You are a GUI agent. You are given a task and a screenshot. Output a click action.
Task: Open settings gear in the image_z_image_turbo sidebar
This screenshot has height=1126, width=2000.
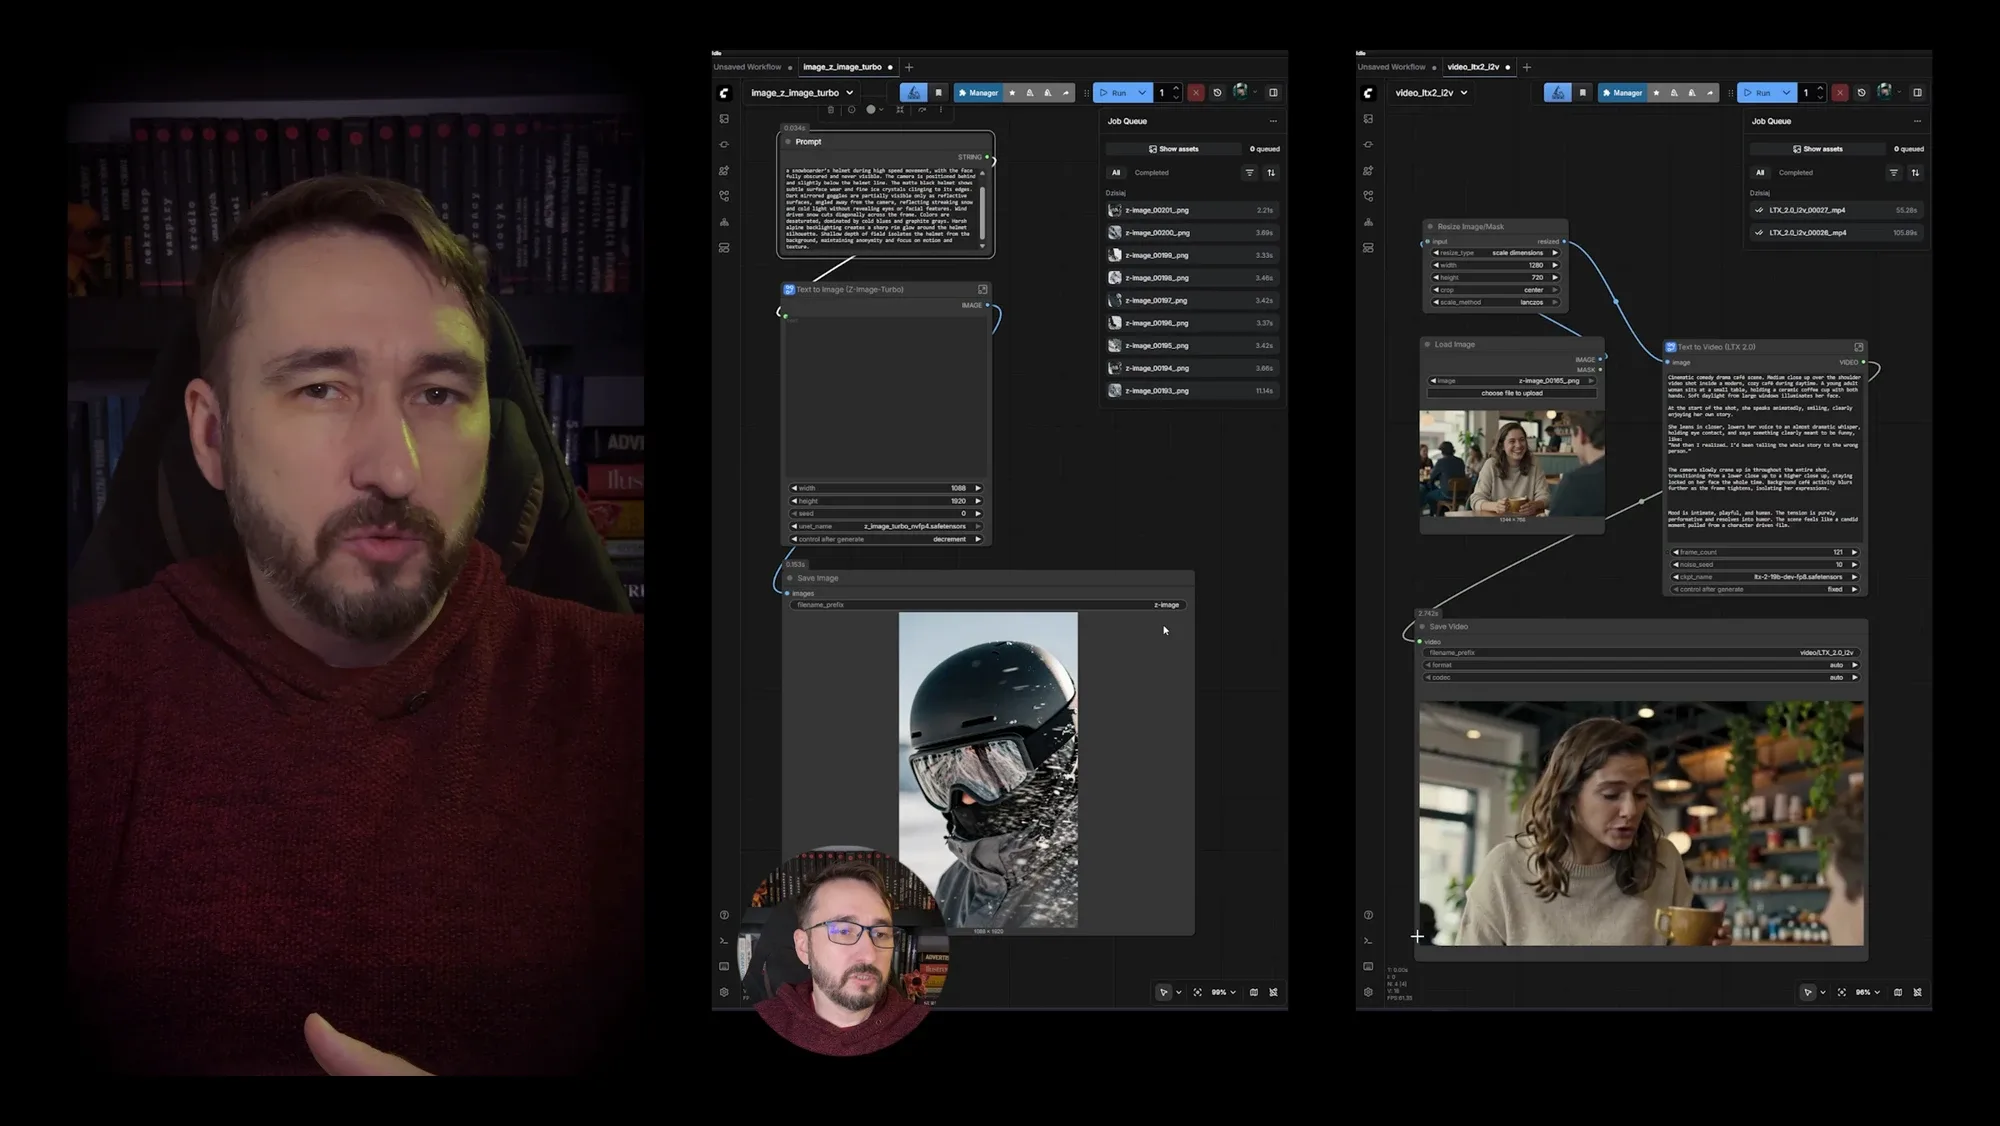(724, 992)
